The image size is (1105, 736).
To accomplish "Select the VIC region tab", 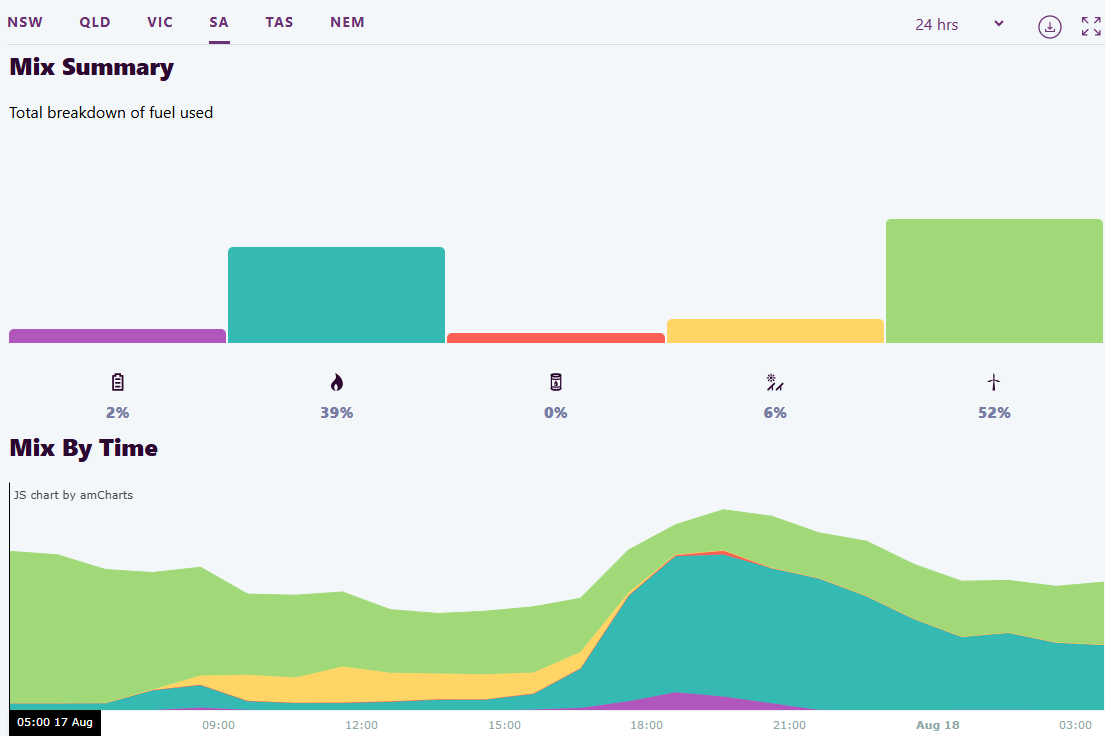I will click(x=160, y=22).
